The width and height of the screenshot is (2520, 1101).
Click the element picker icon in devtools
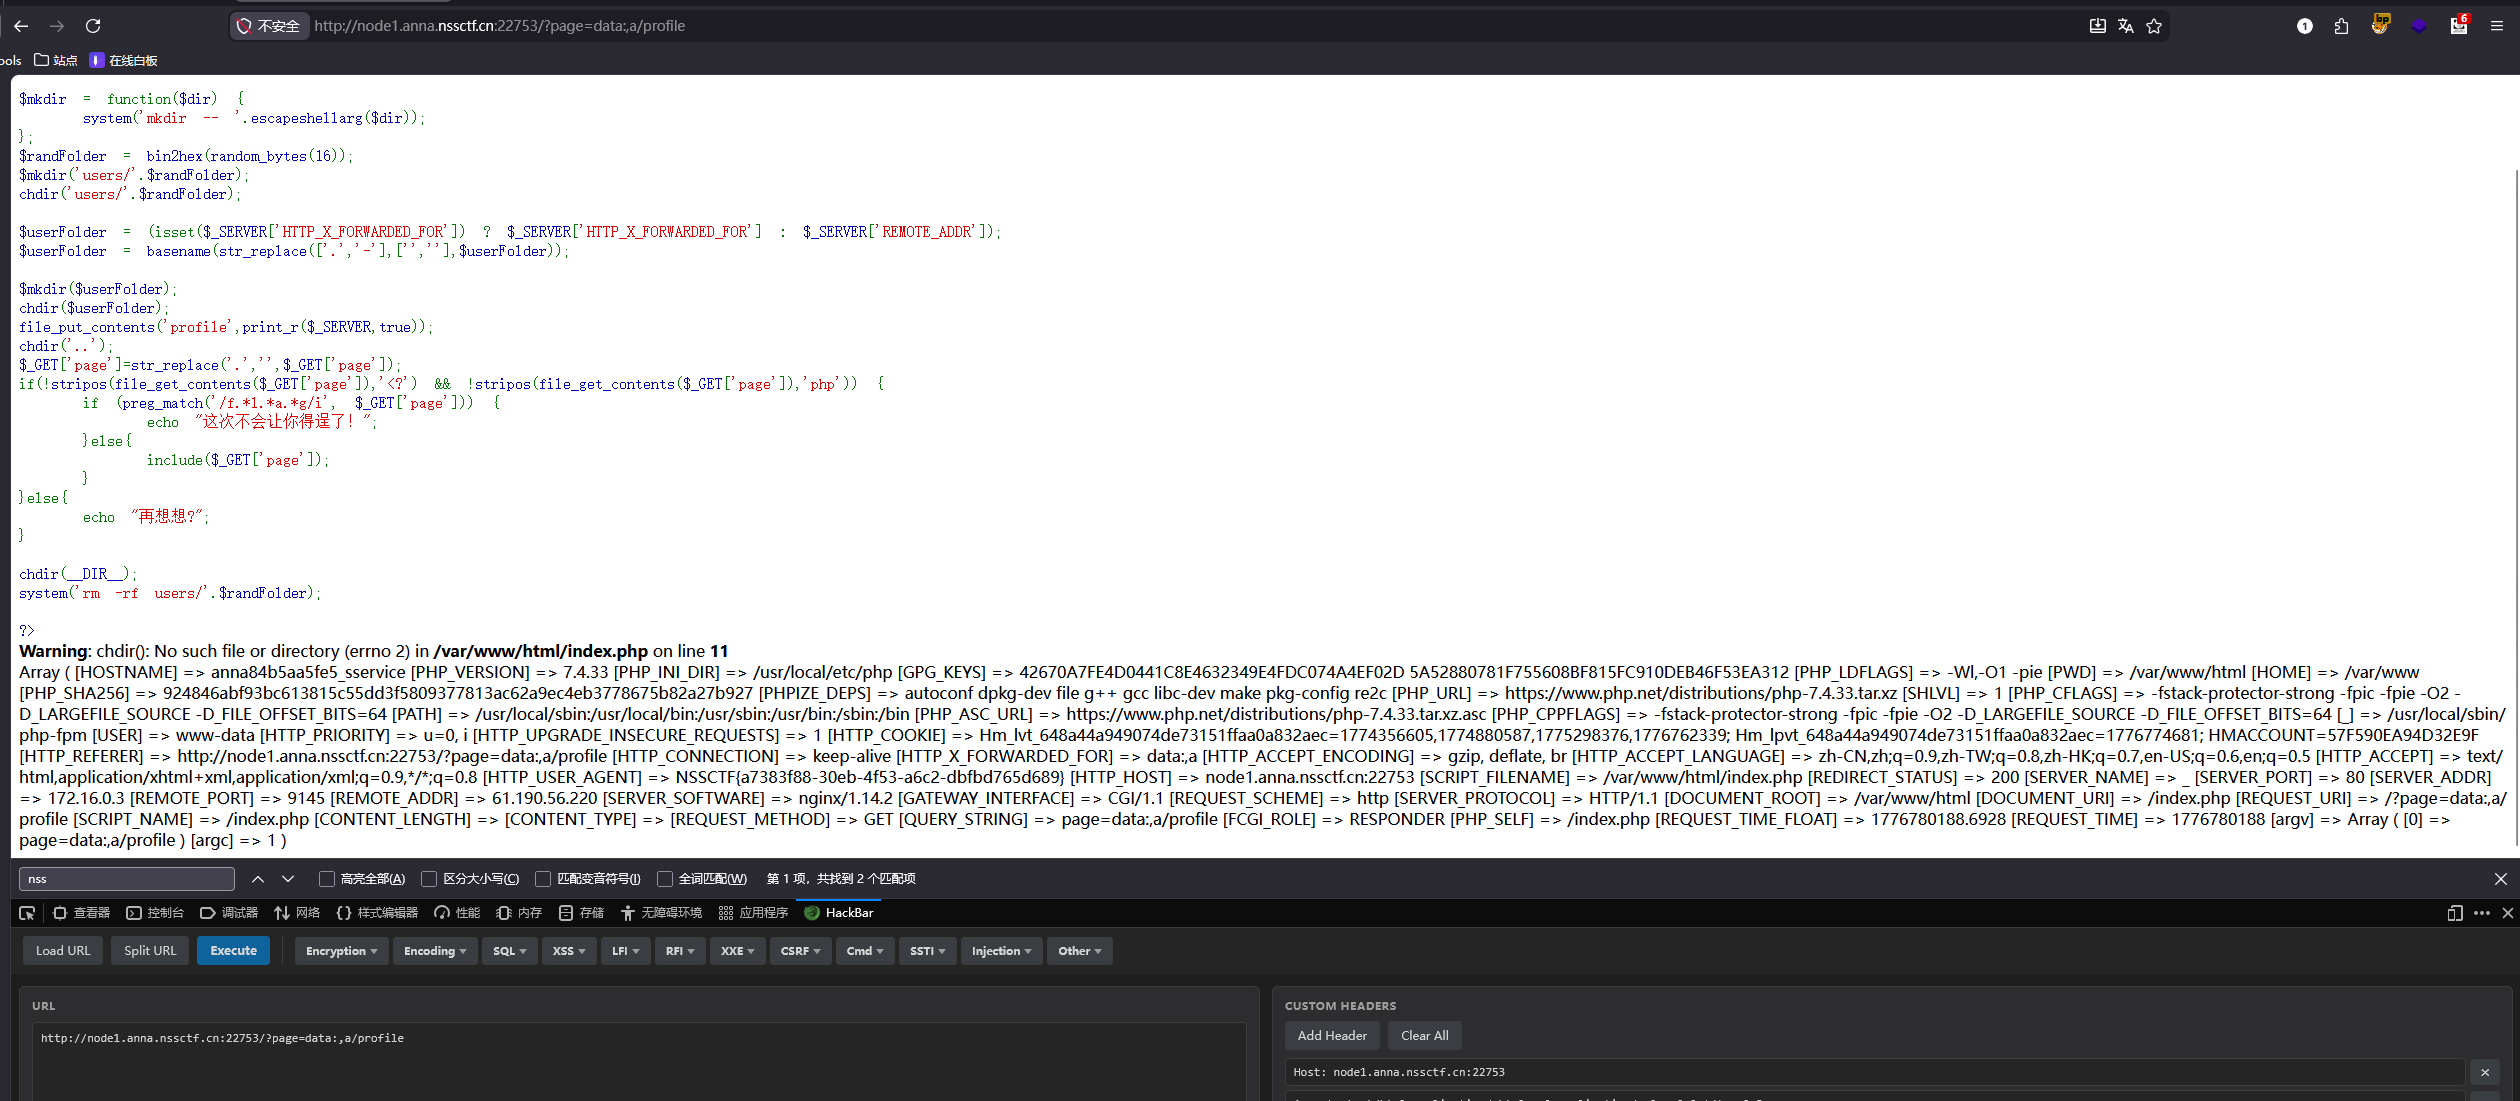27,913
